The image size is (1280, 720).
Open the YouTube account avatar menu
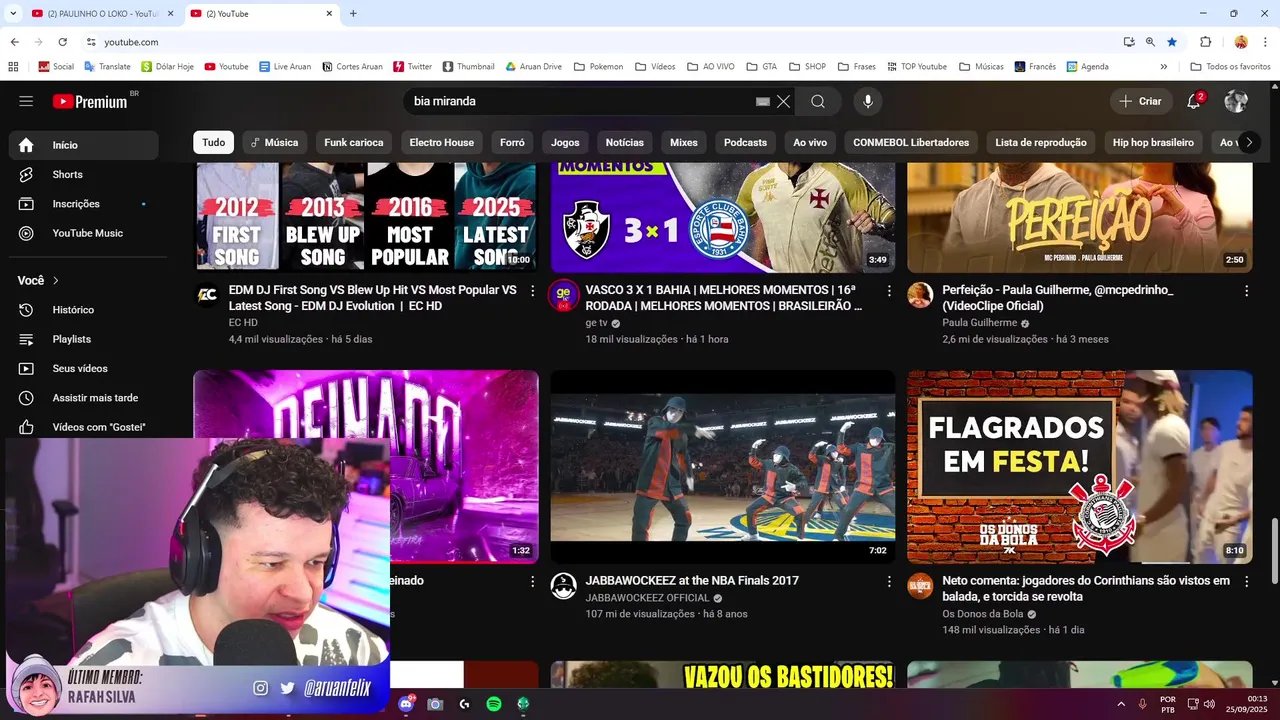[x=1237, y=101]
